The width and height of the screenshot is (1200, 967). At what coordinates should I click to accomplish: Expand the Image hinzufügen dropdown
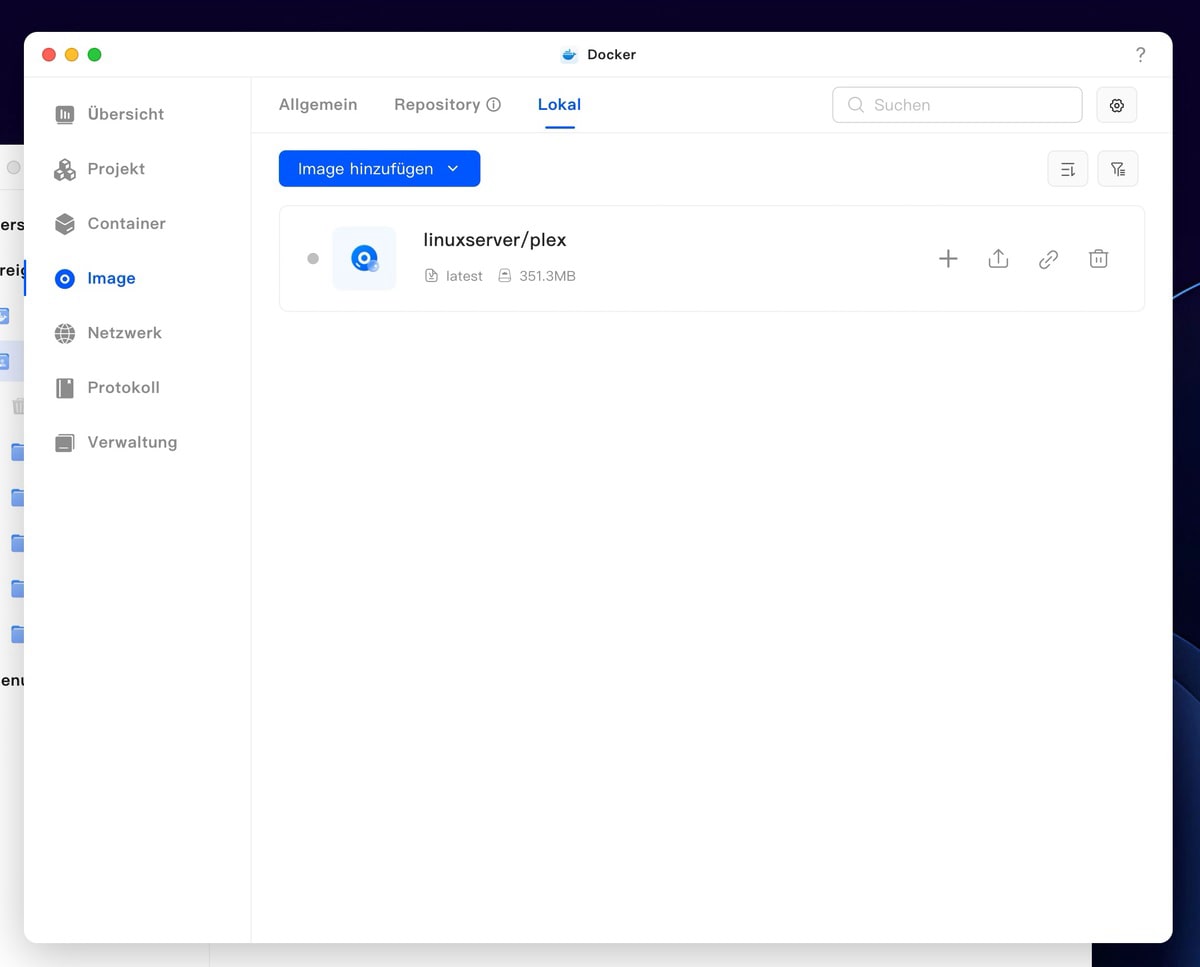point(453,169)
